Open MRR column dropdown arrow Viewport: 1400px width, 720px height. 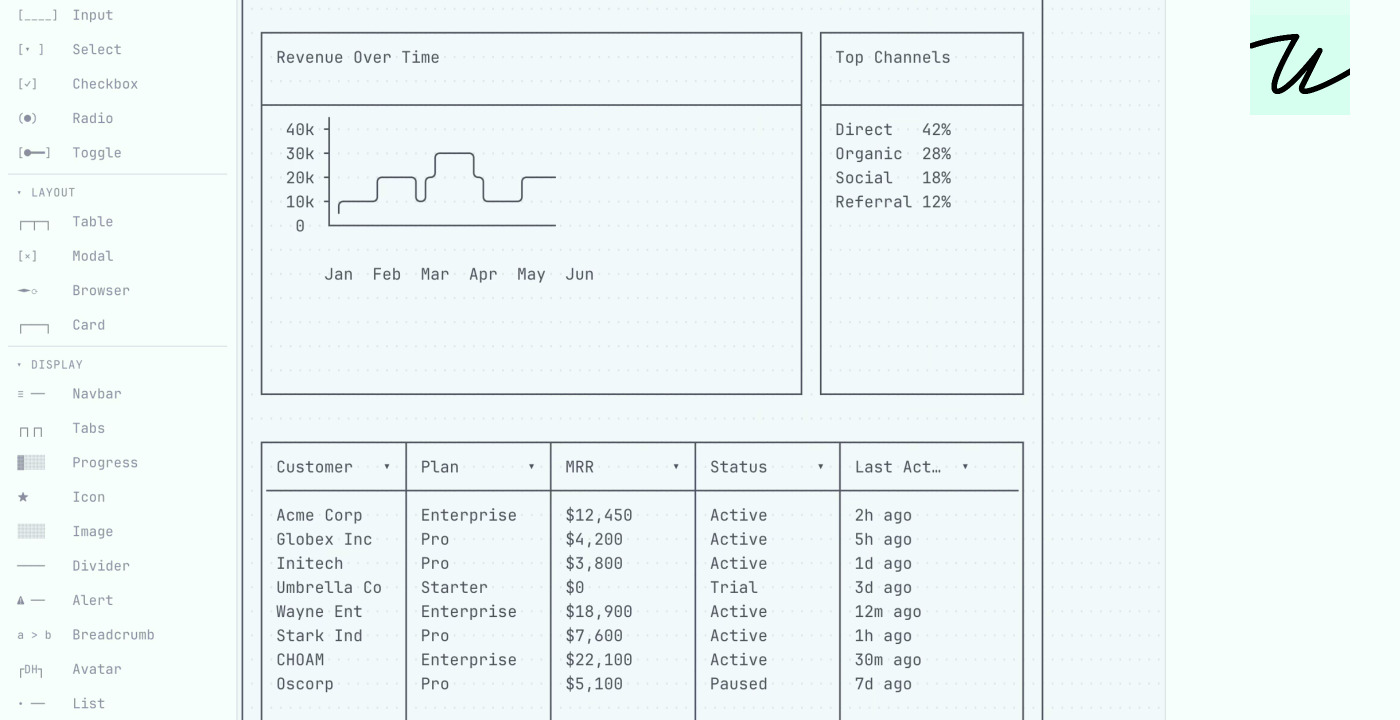[x=676, y=467]
